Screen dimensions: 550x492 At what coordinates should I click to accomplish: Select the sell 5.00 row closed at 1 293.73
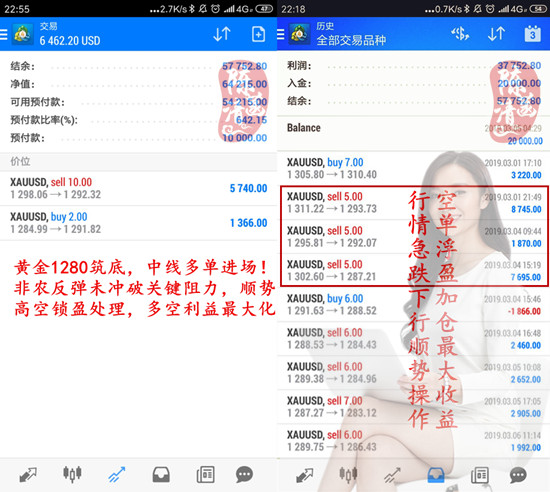click(x=414, y=202)
